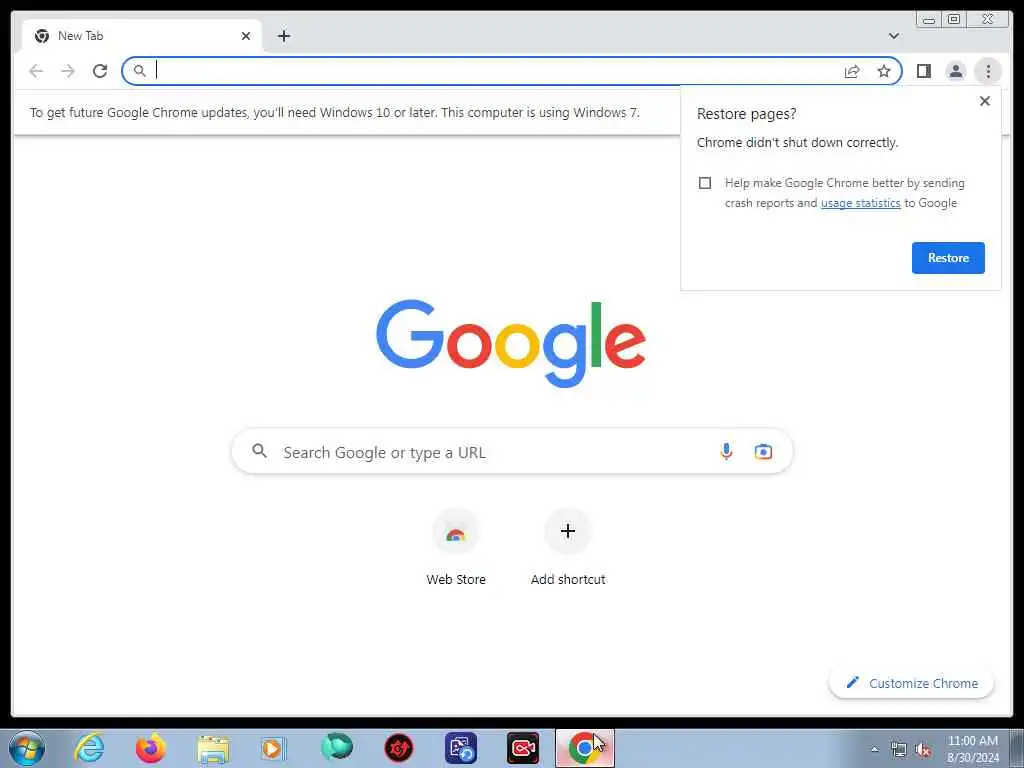Open the red screen recorder taskbar icon
Viewport: 1024px width, 768px height.
click(523, 748)
